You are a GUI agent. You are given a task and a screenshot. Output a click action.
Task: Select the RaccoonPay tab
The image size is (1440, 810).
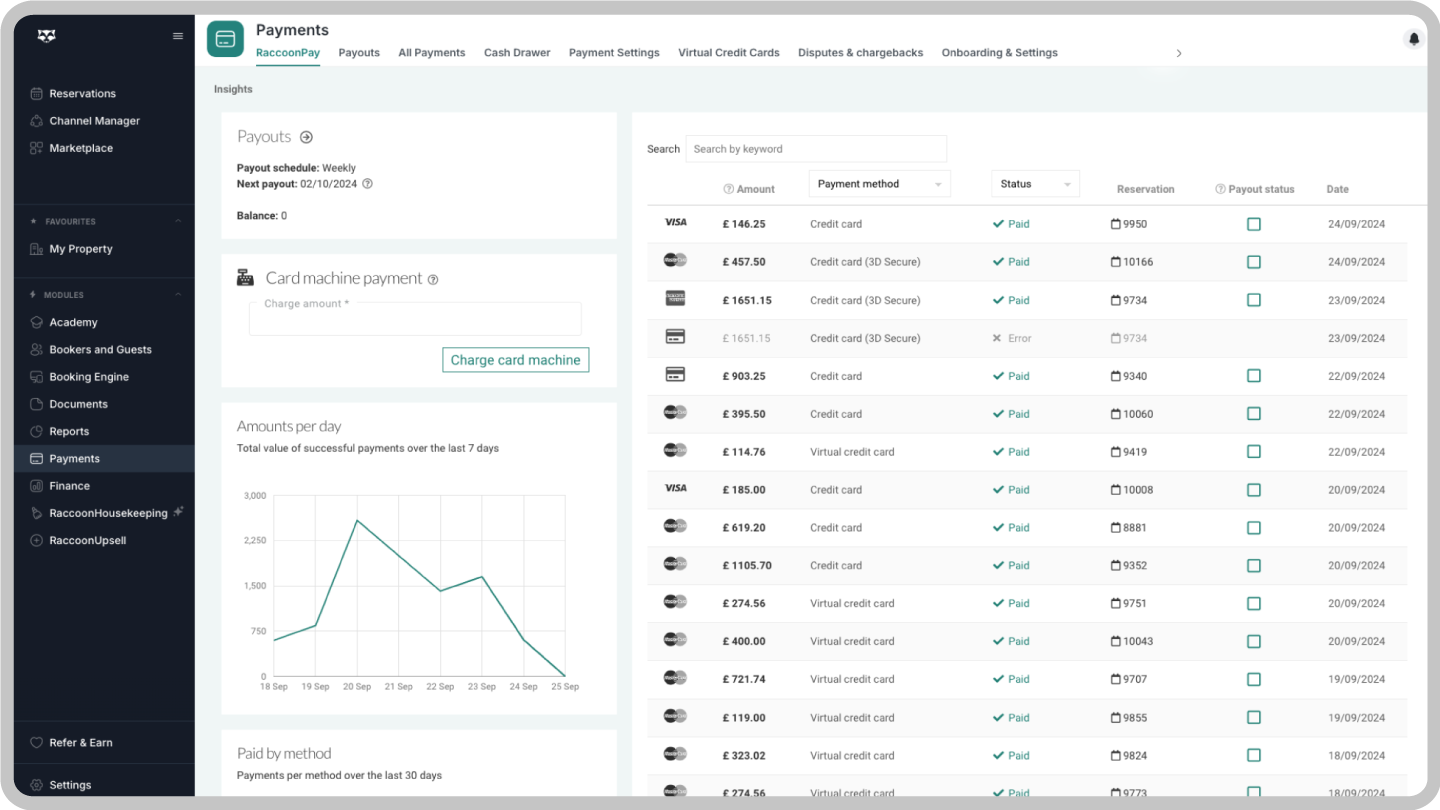click(288, 53)
